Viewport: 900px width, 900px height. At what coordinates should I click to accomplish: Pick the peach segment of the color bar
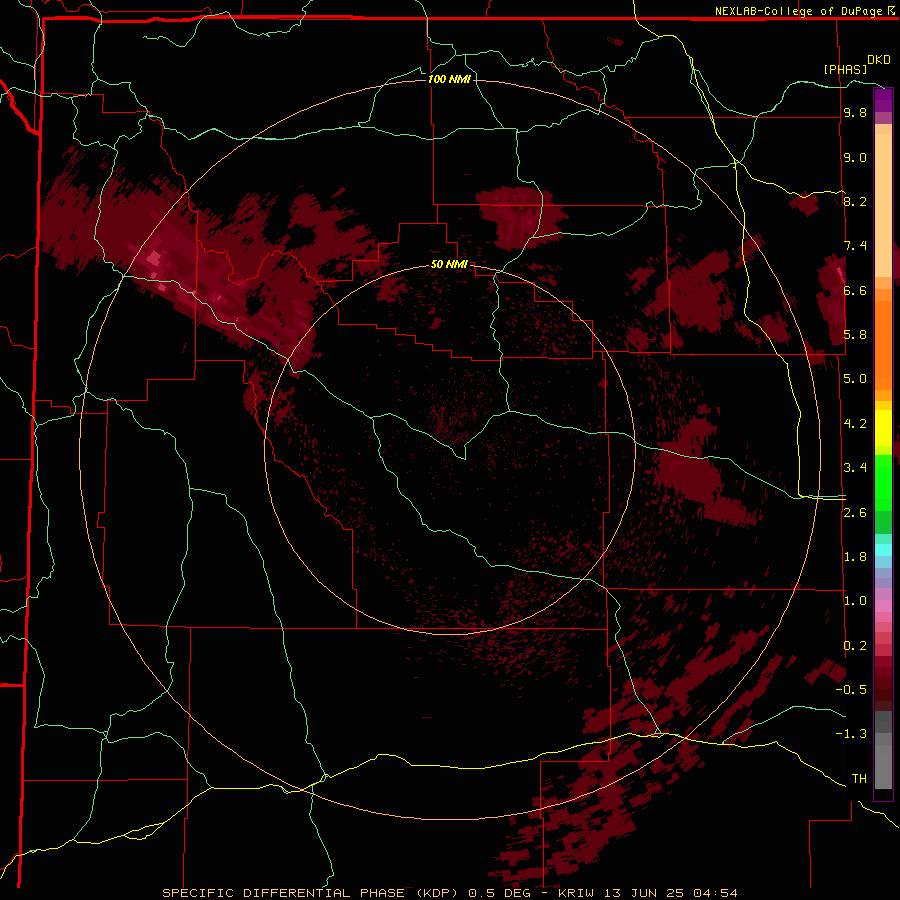pyautogui.click(x=883, y=205)
